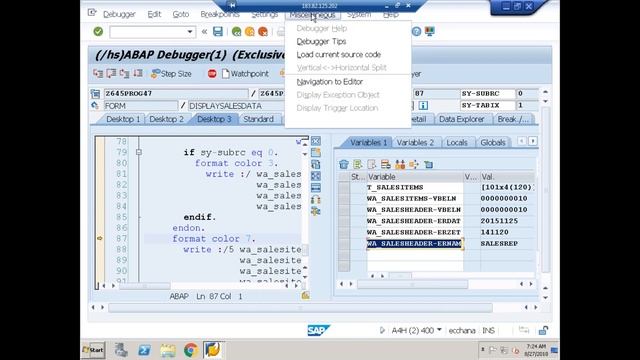640x360 pixels.
Task: Switch to Desktop 1 tab
Action: (x=123, y=119)
